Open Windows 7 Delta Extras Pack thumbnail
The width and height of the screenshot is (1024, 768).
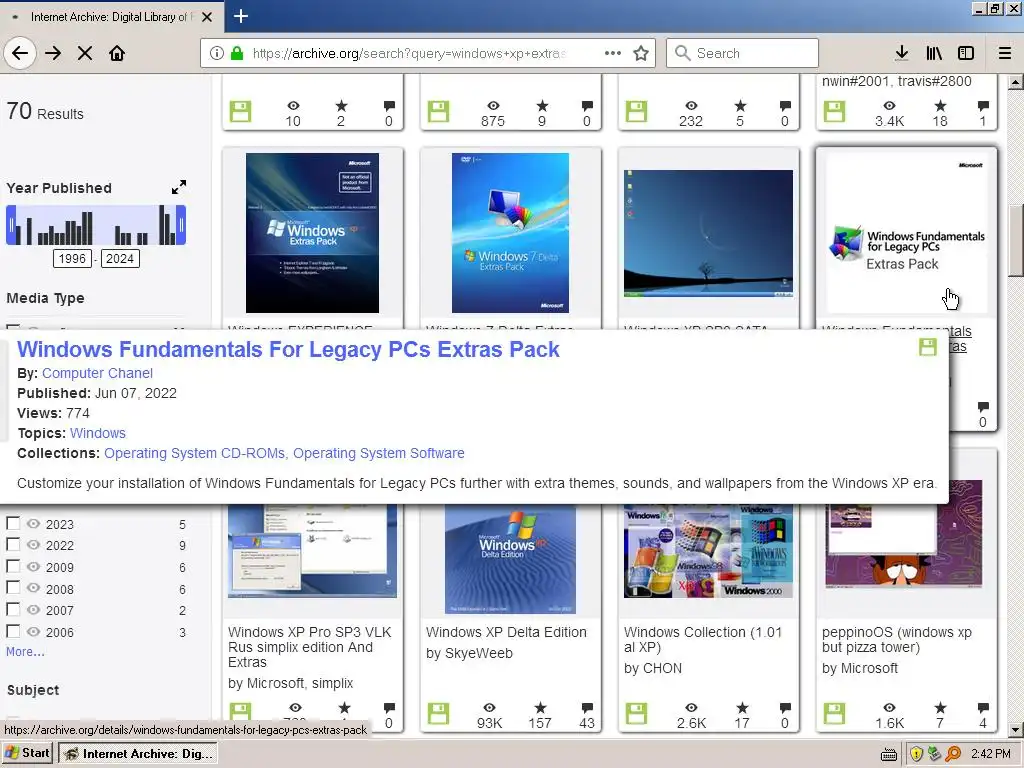point(510,233)
